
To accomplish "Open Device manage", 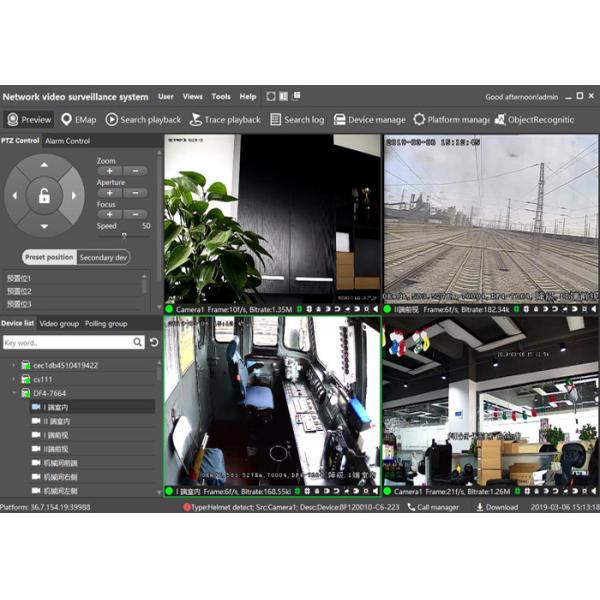I will [369, 120].
